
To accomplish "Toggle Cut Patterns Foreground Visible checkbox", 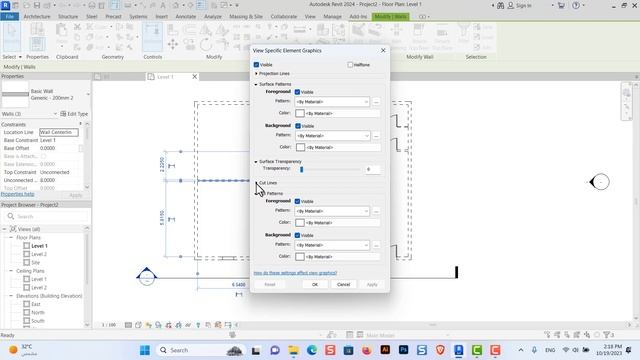I will pos(297,201).
